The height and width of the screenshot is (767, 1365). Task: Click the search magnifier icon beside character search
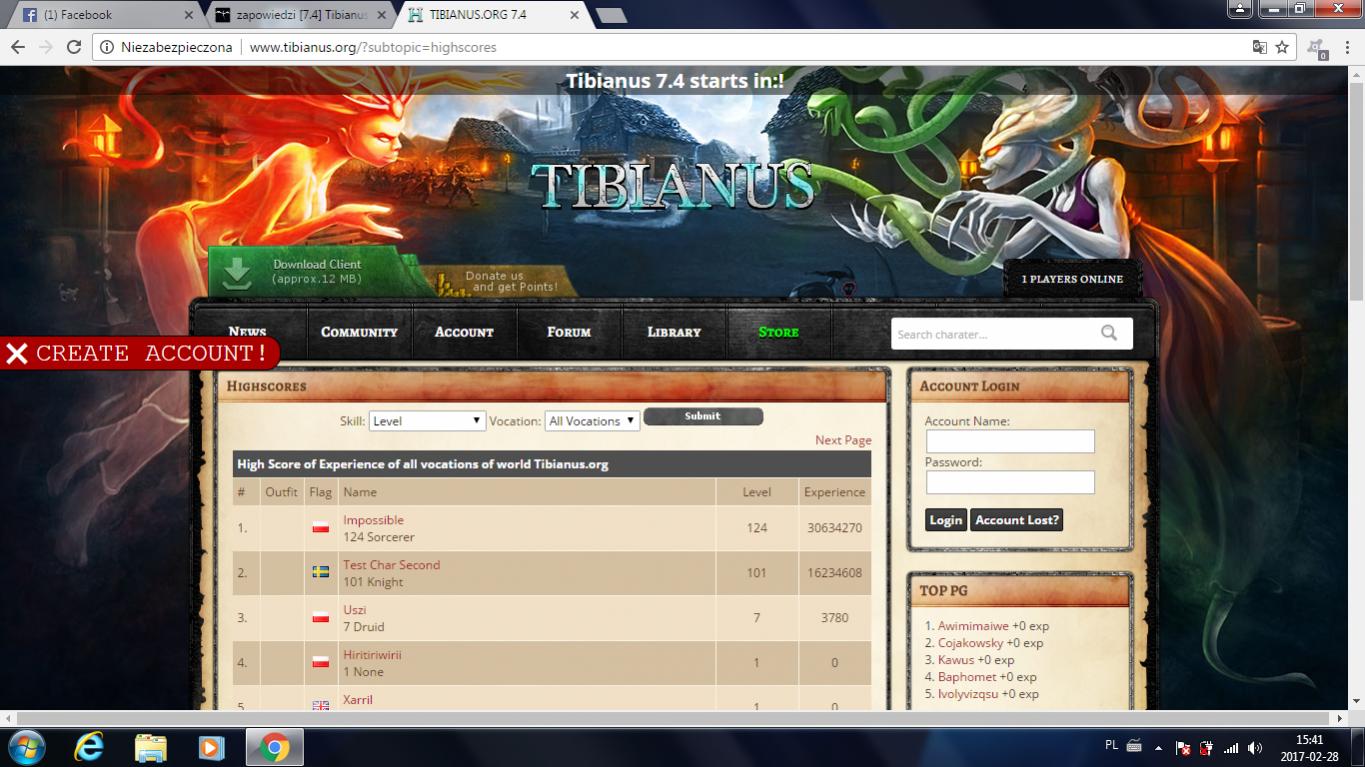pyautogui.click(x=1109, y=334)
